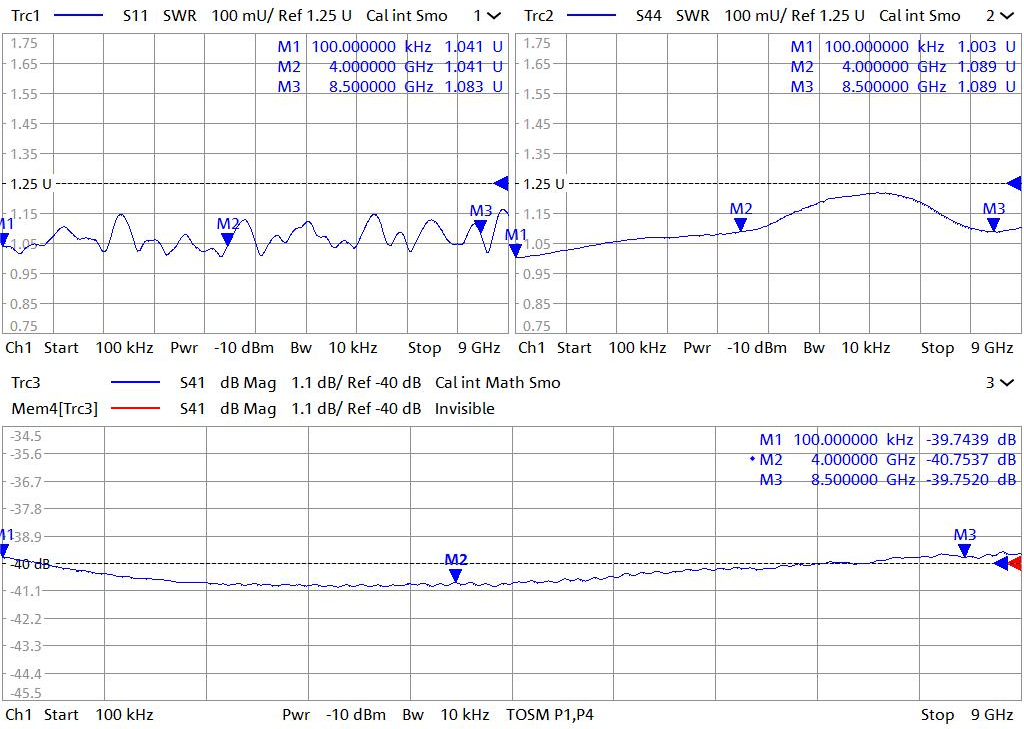The height and width of the screenshot is (729, 1024).
Task: Click blue reference level triangle in S11 diagram
Action: [502, 183]
